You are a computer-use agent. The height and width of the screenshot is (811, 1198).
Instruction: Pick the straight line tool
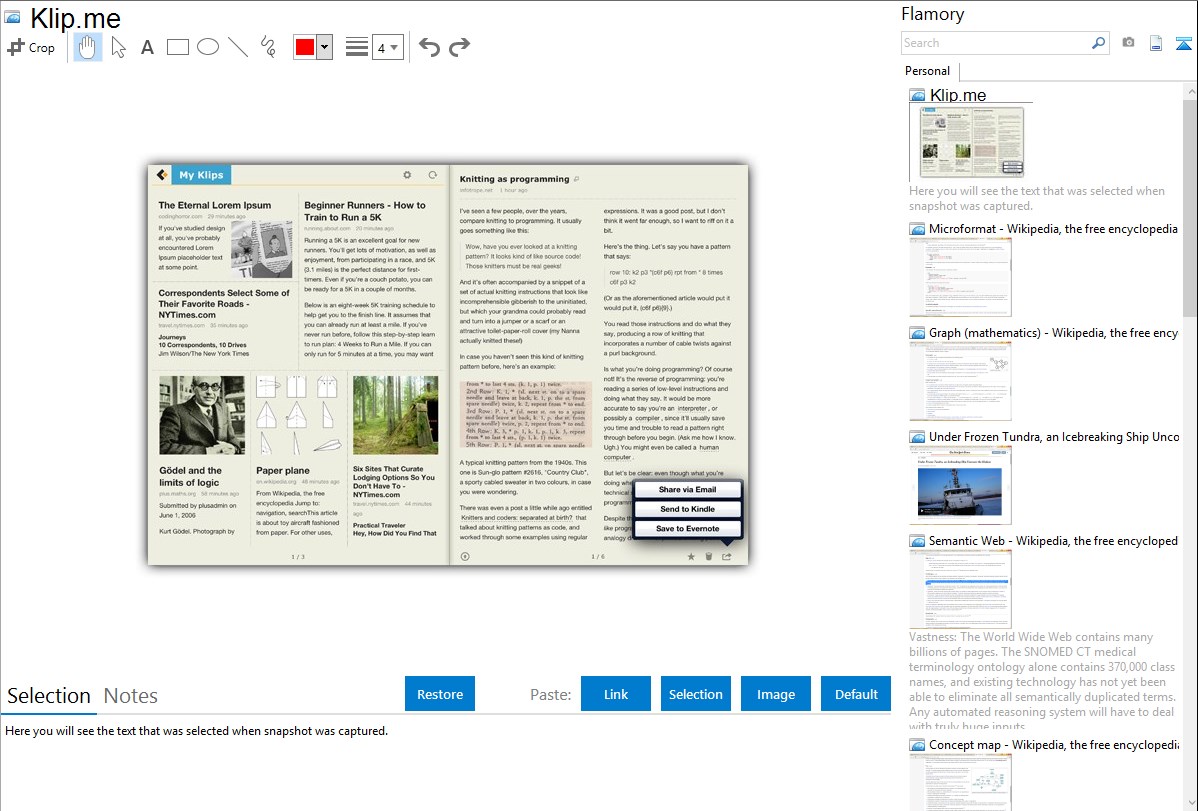pos(238,47)
